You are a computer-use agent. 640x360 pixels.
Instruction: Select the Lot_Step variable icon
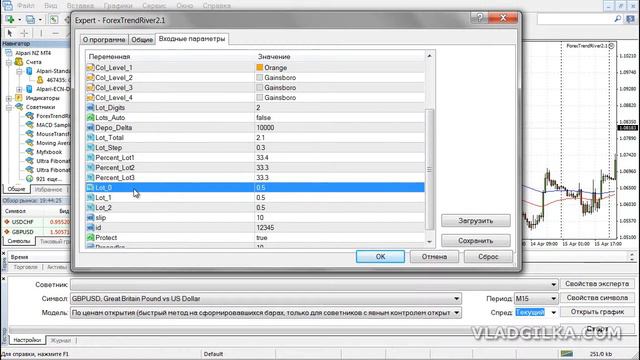pyautogui.click(x=91, y=147)
